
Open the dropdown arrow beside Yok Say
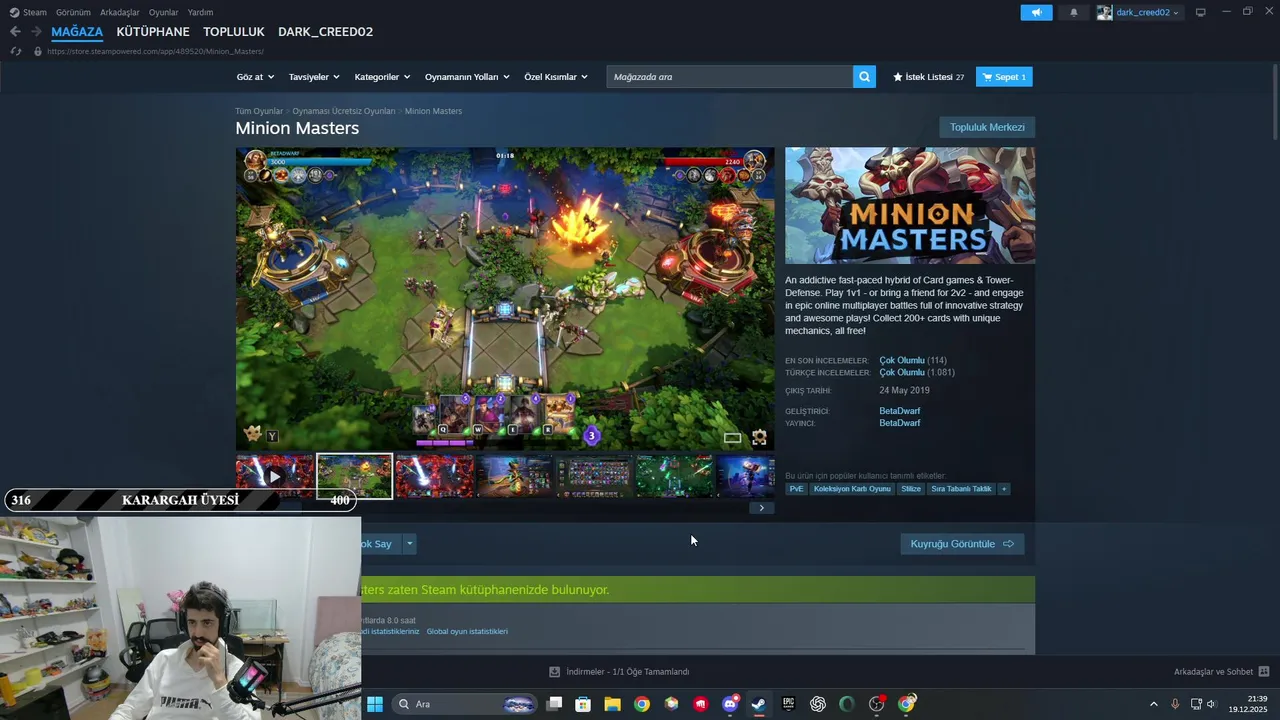click(409, 544)
